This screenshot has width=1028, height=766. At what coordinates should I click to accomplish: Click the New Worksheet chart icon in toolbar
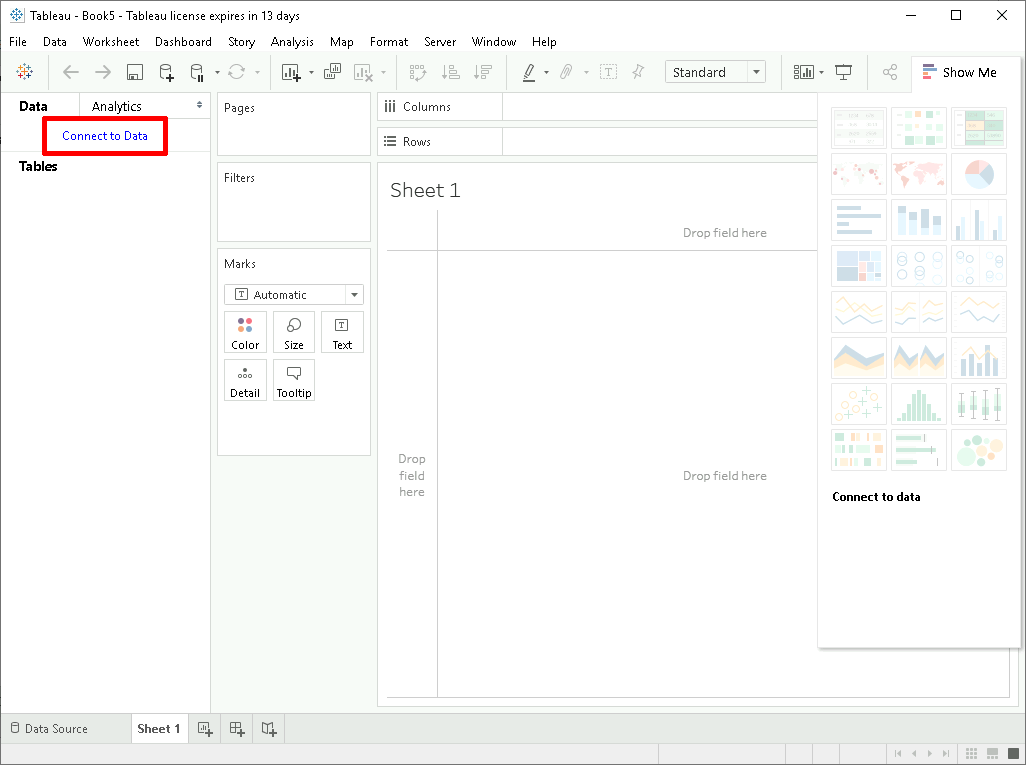point(290,72)
